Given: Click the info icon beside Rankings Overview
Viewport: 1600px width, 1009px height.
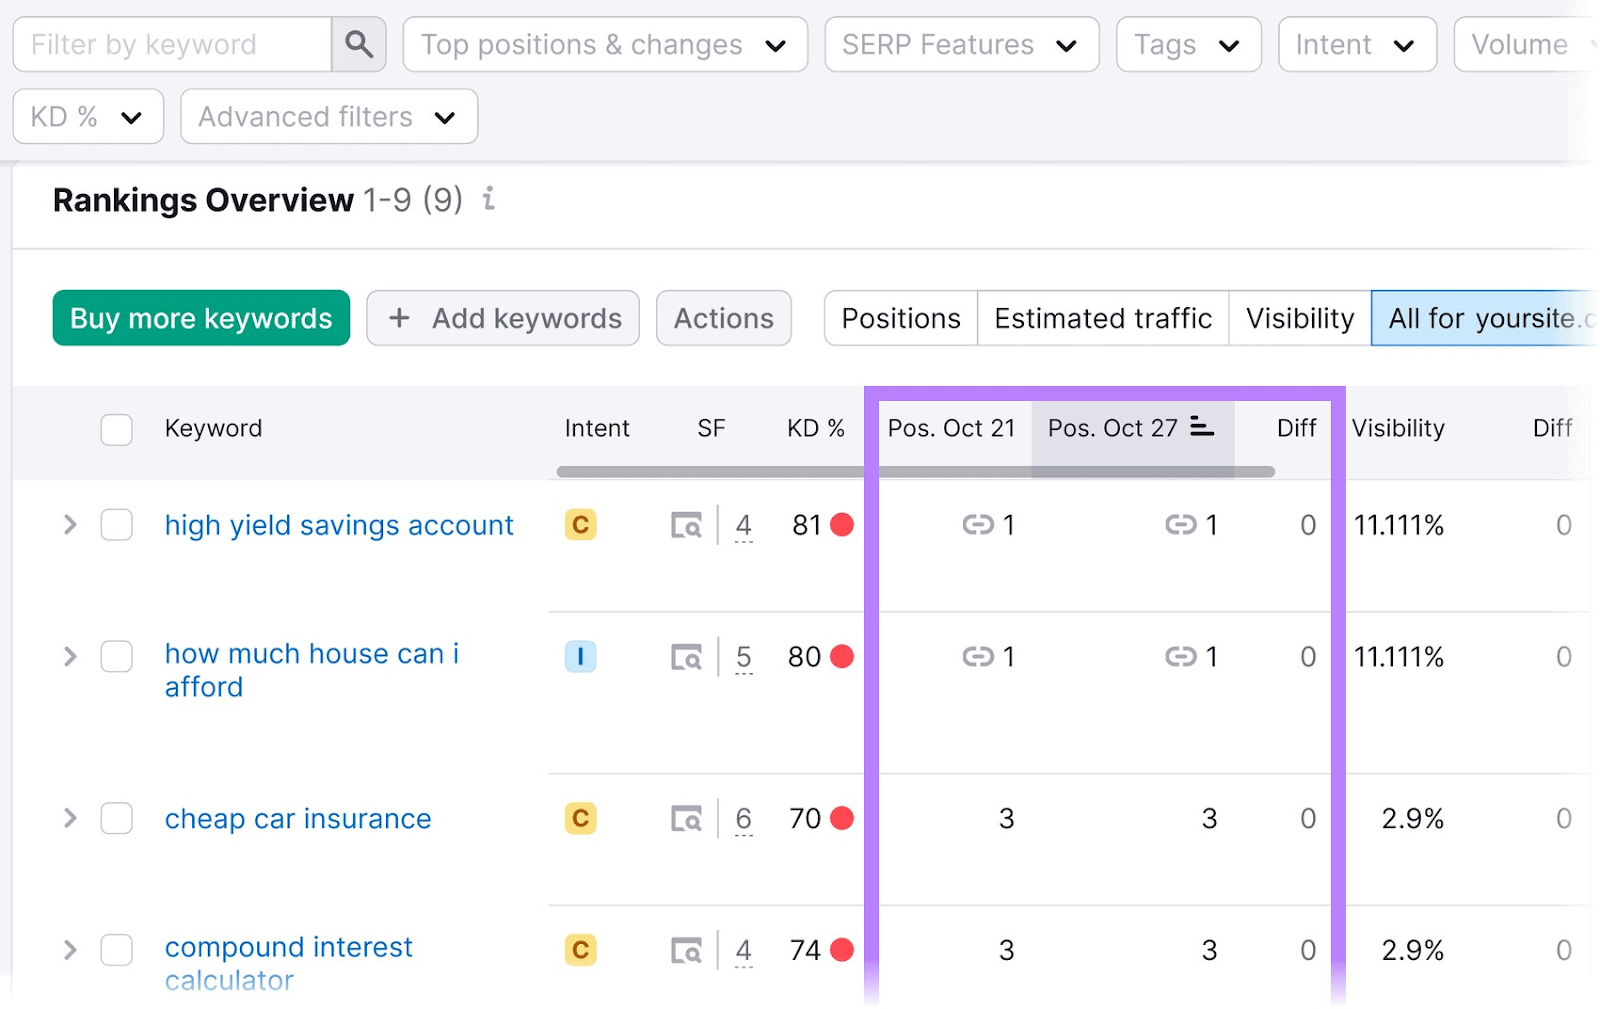Looking at the screenshot, I should pos(488,200).
